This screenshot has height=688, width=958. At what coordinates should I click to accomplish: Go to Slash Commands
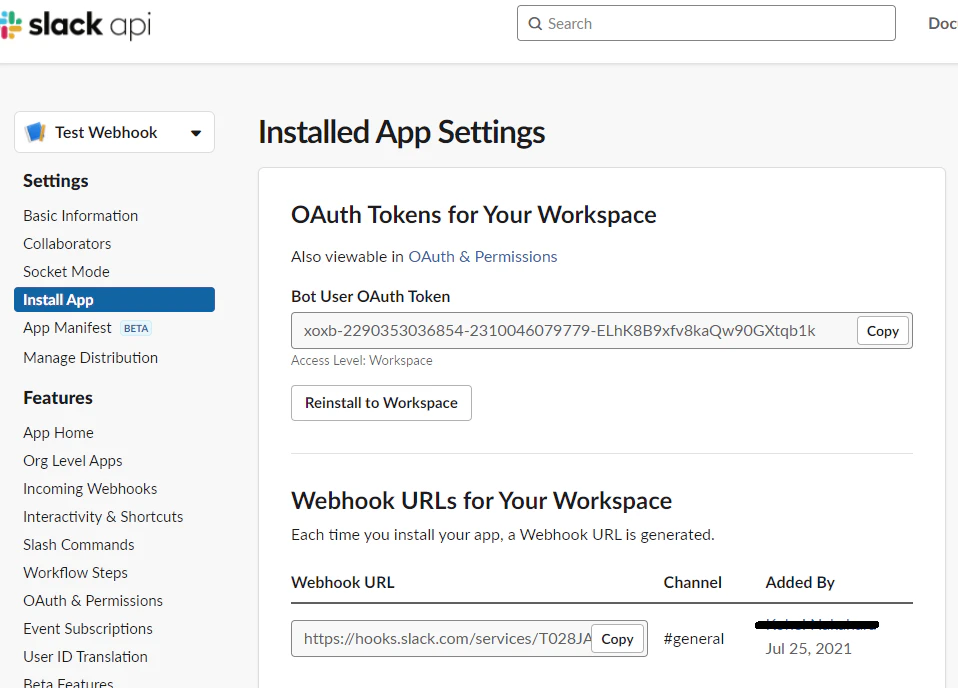pos(79,545)
